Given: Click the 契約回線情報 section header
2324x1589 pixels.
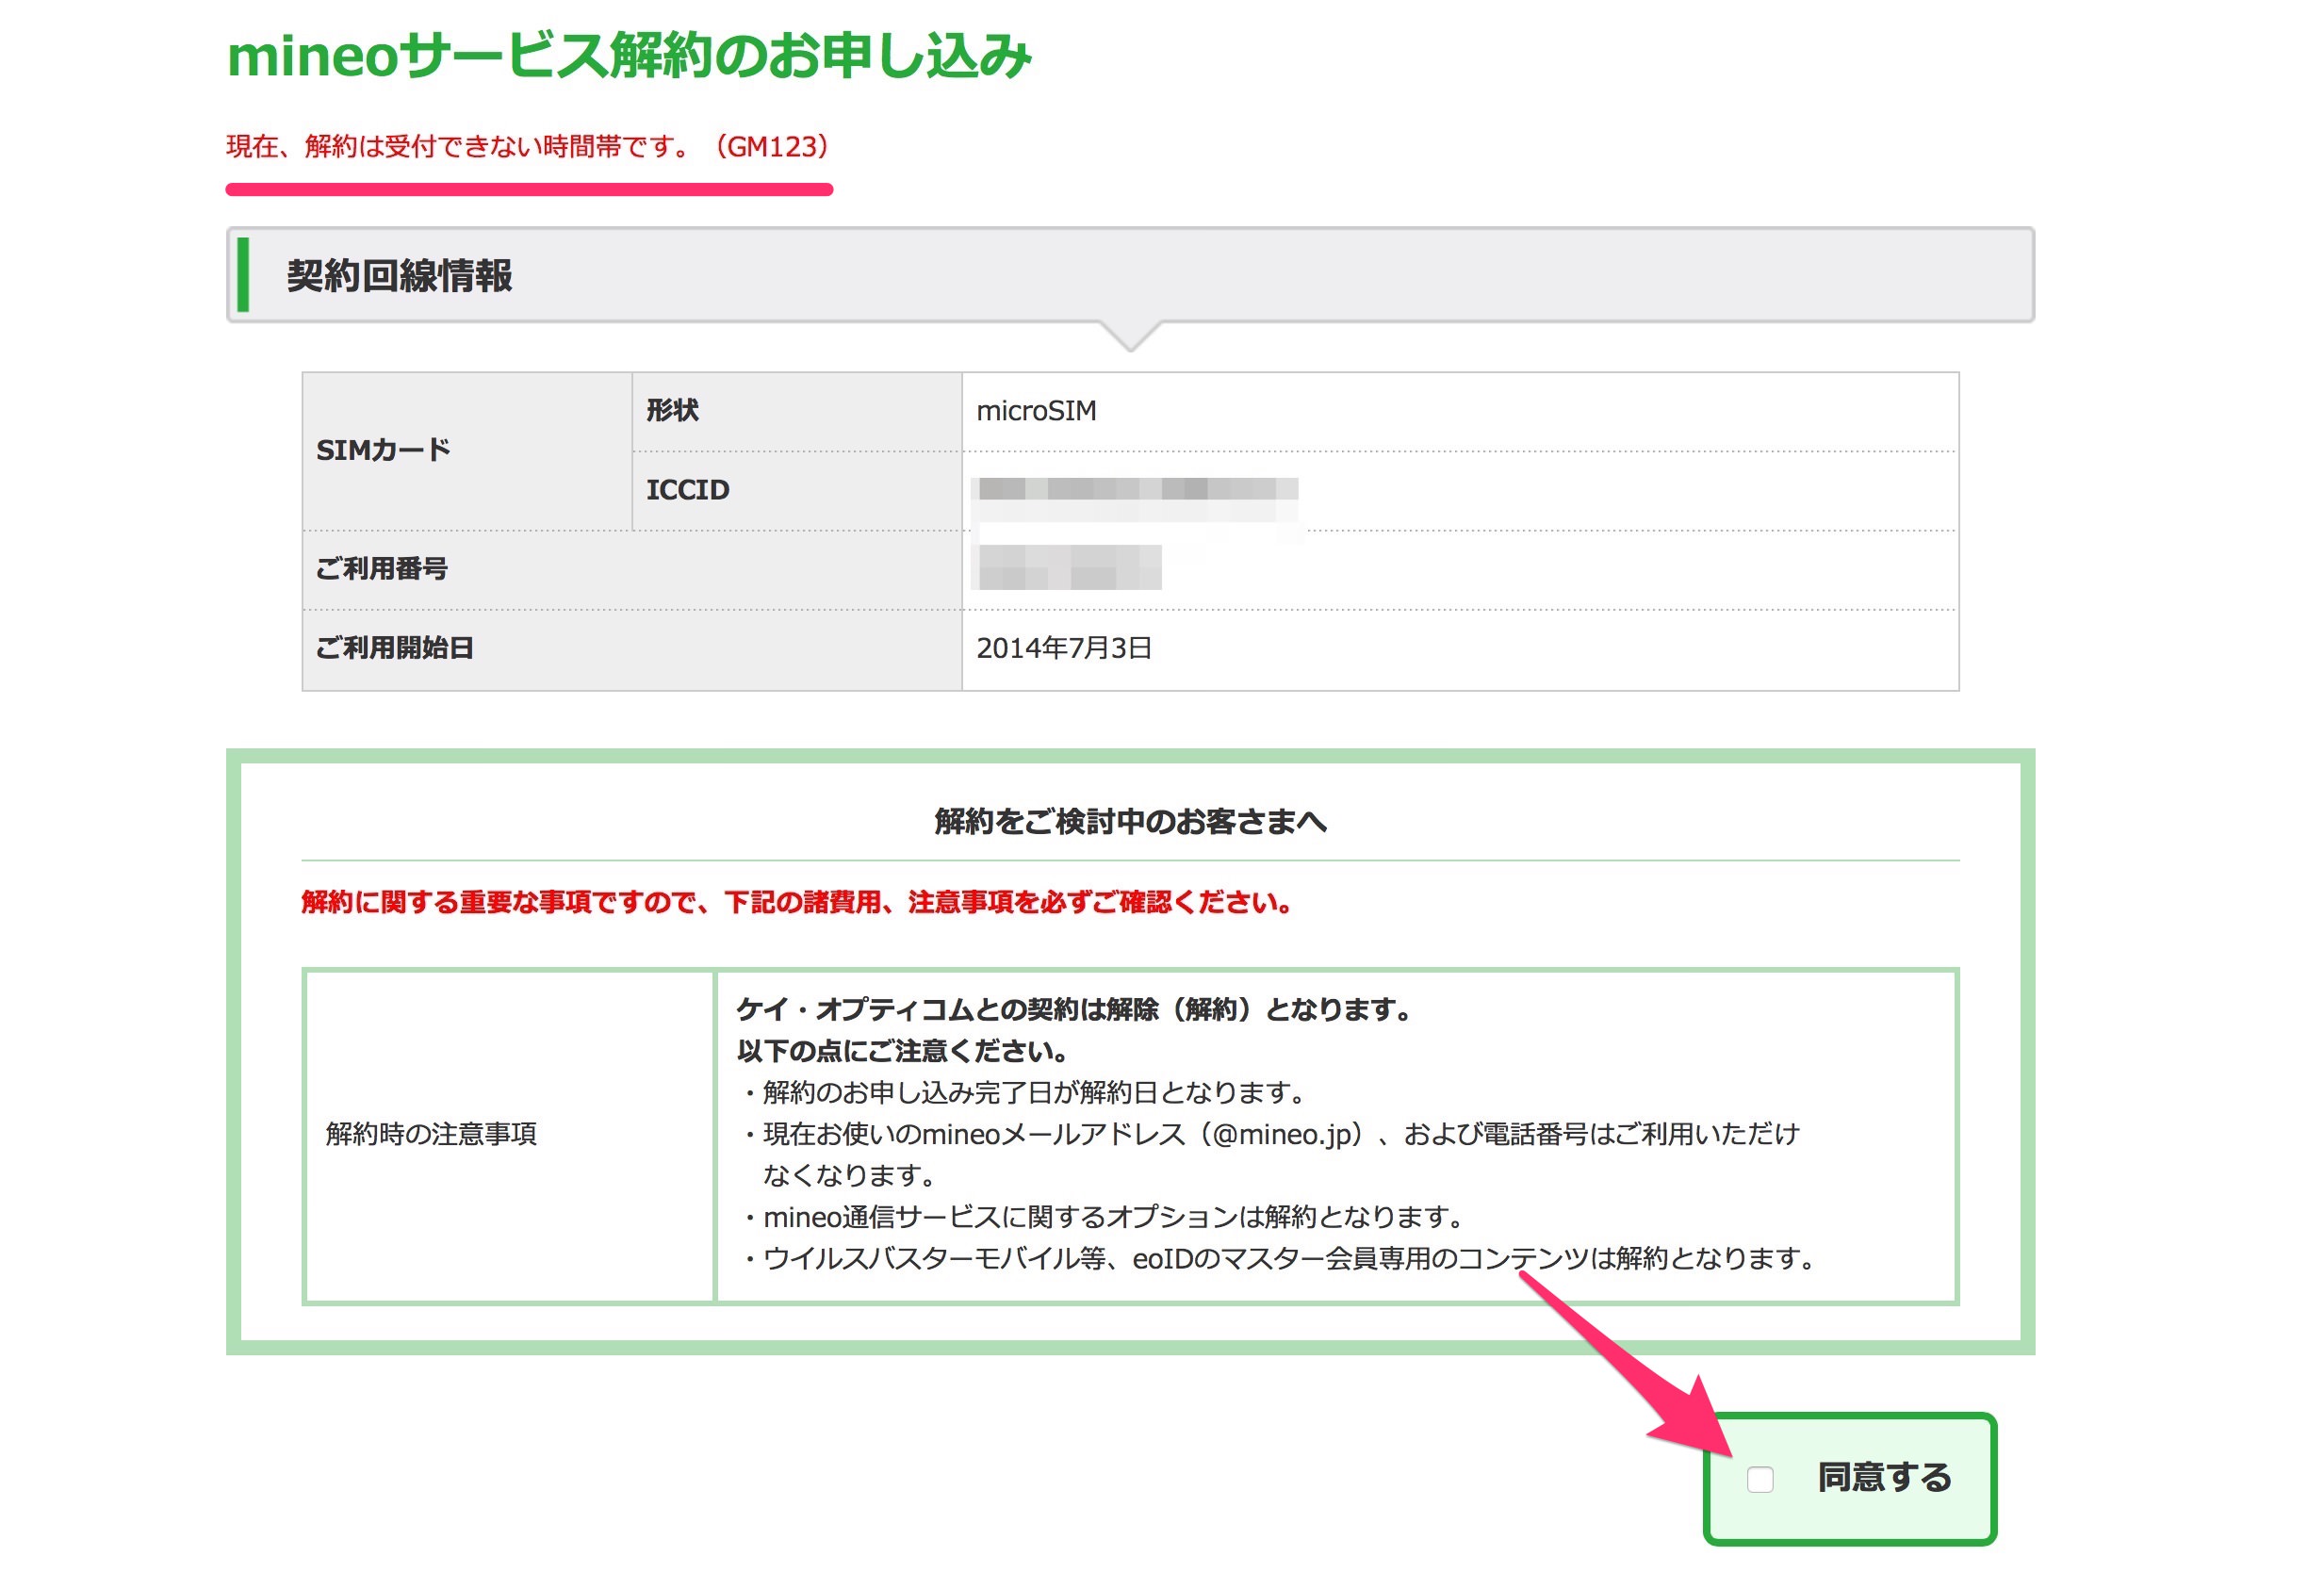Looking at the screenshot, I should (x=1130, y=275).
